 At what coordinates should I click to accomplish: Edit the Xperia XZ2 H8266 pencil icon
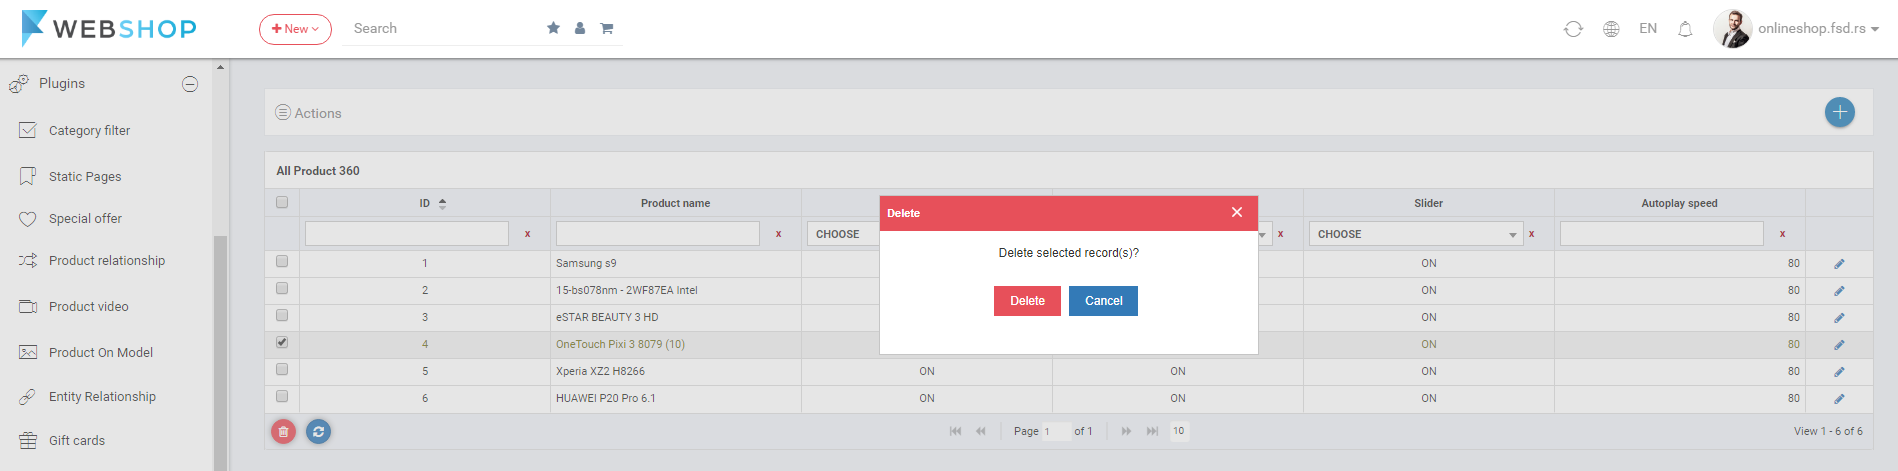[1839, 372]
